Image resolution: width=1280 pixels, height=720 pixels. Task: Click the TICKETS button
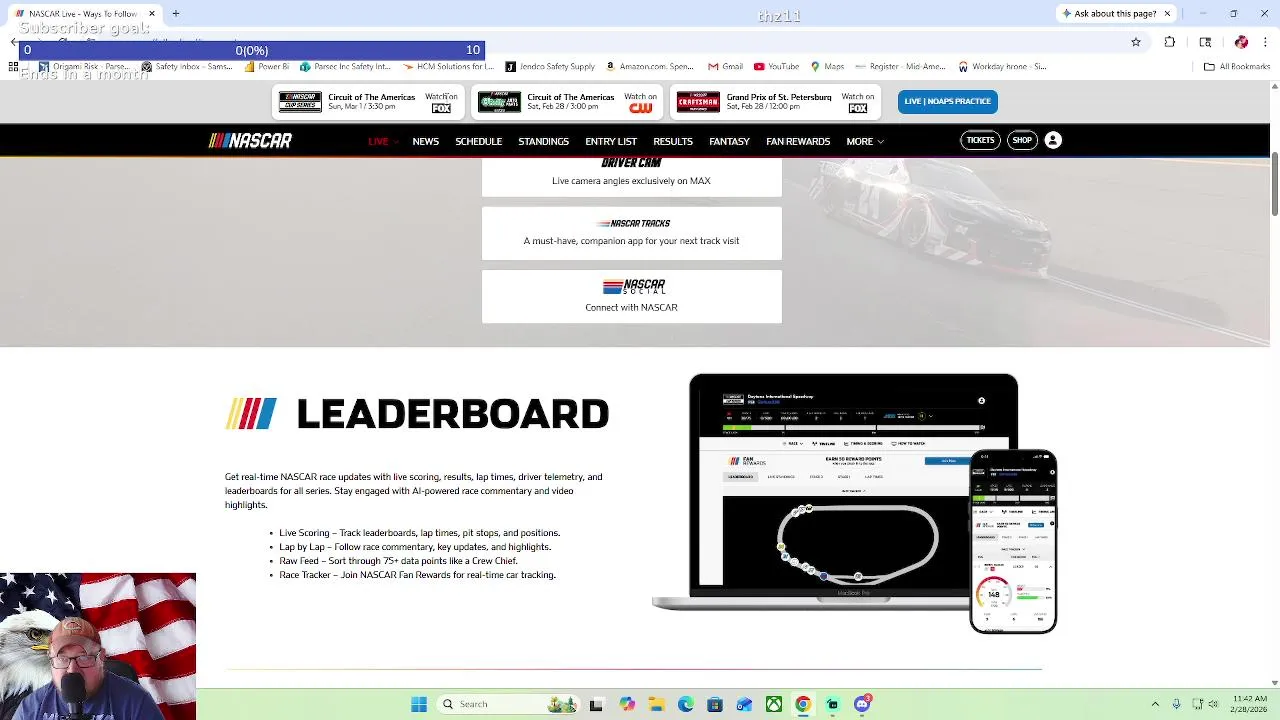(981, 141)
